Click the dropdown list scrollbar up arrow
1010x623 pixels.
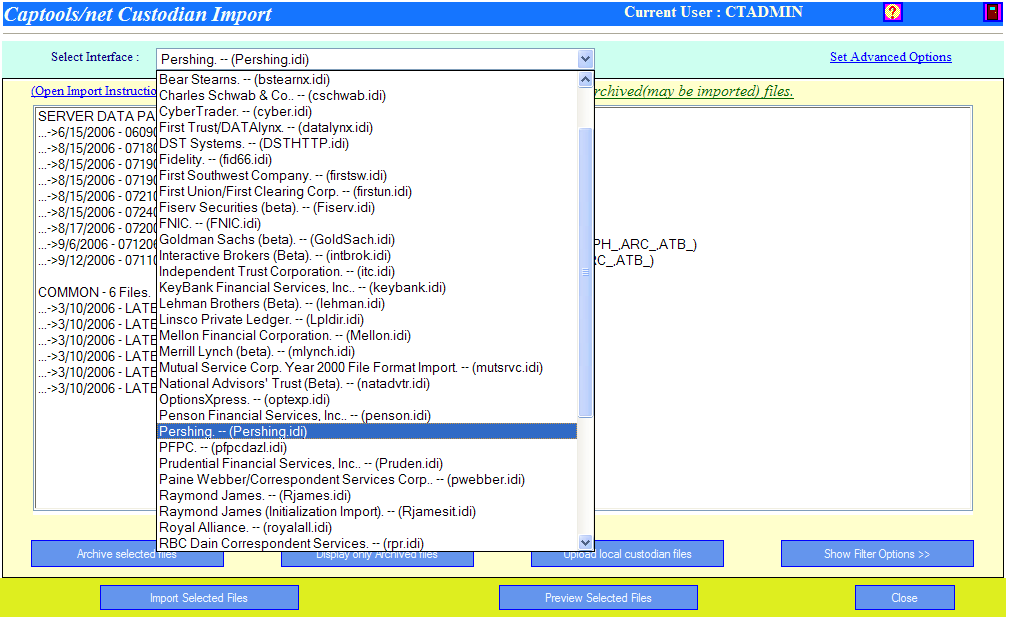(585, 79)
